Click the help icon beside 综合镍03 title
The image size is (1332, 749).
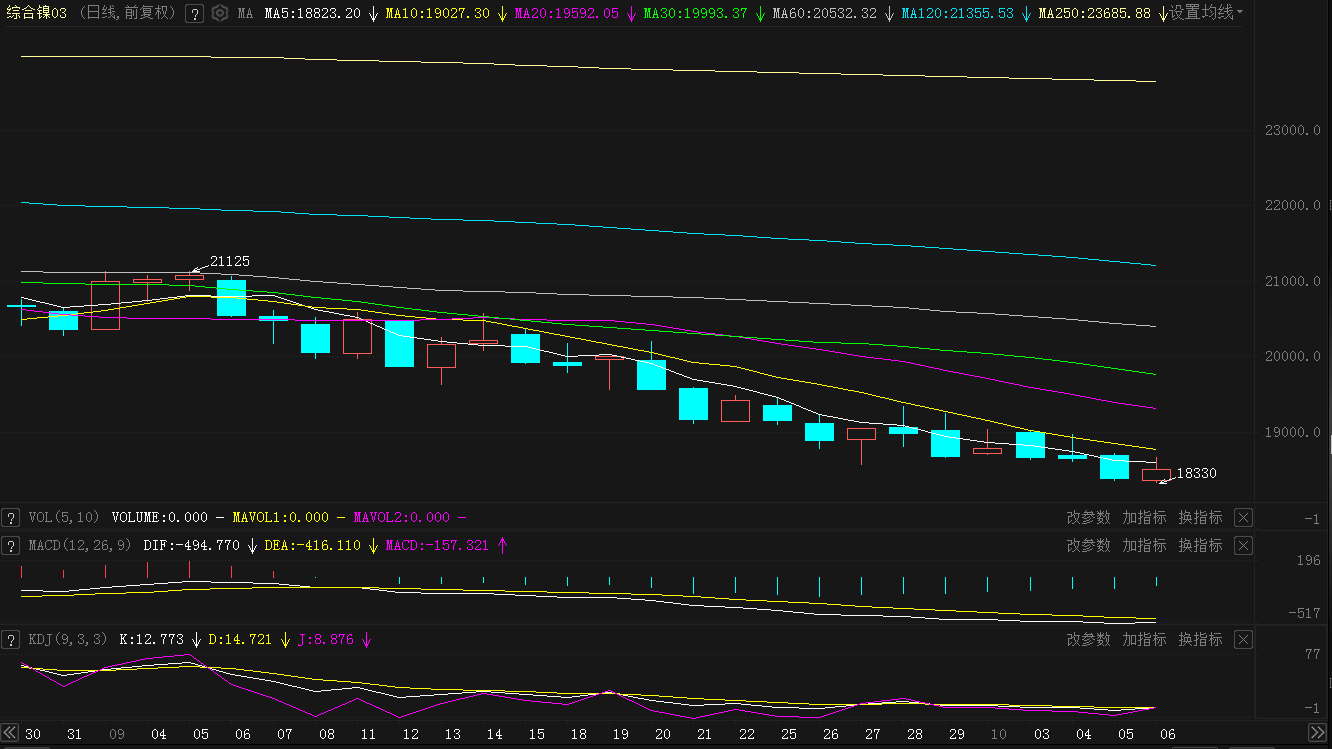tap(195, 14)
